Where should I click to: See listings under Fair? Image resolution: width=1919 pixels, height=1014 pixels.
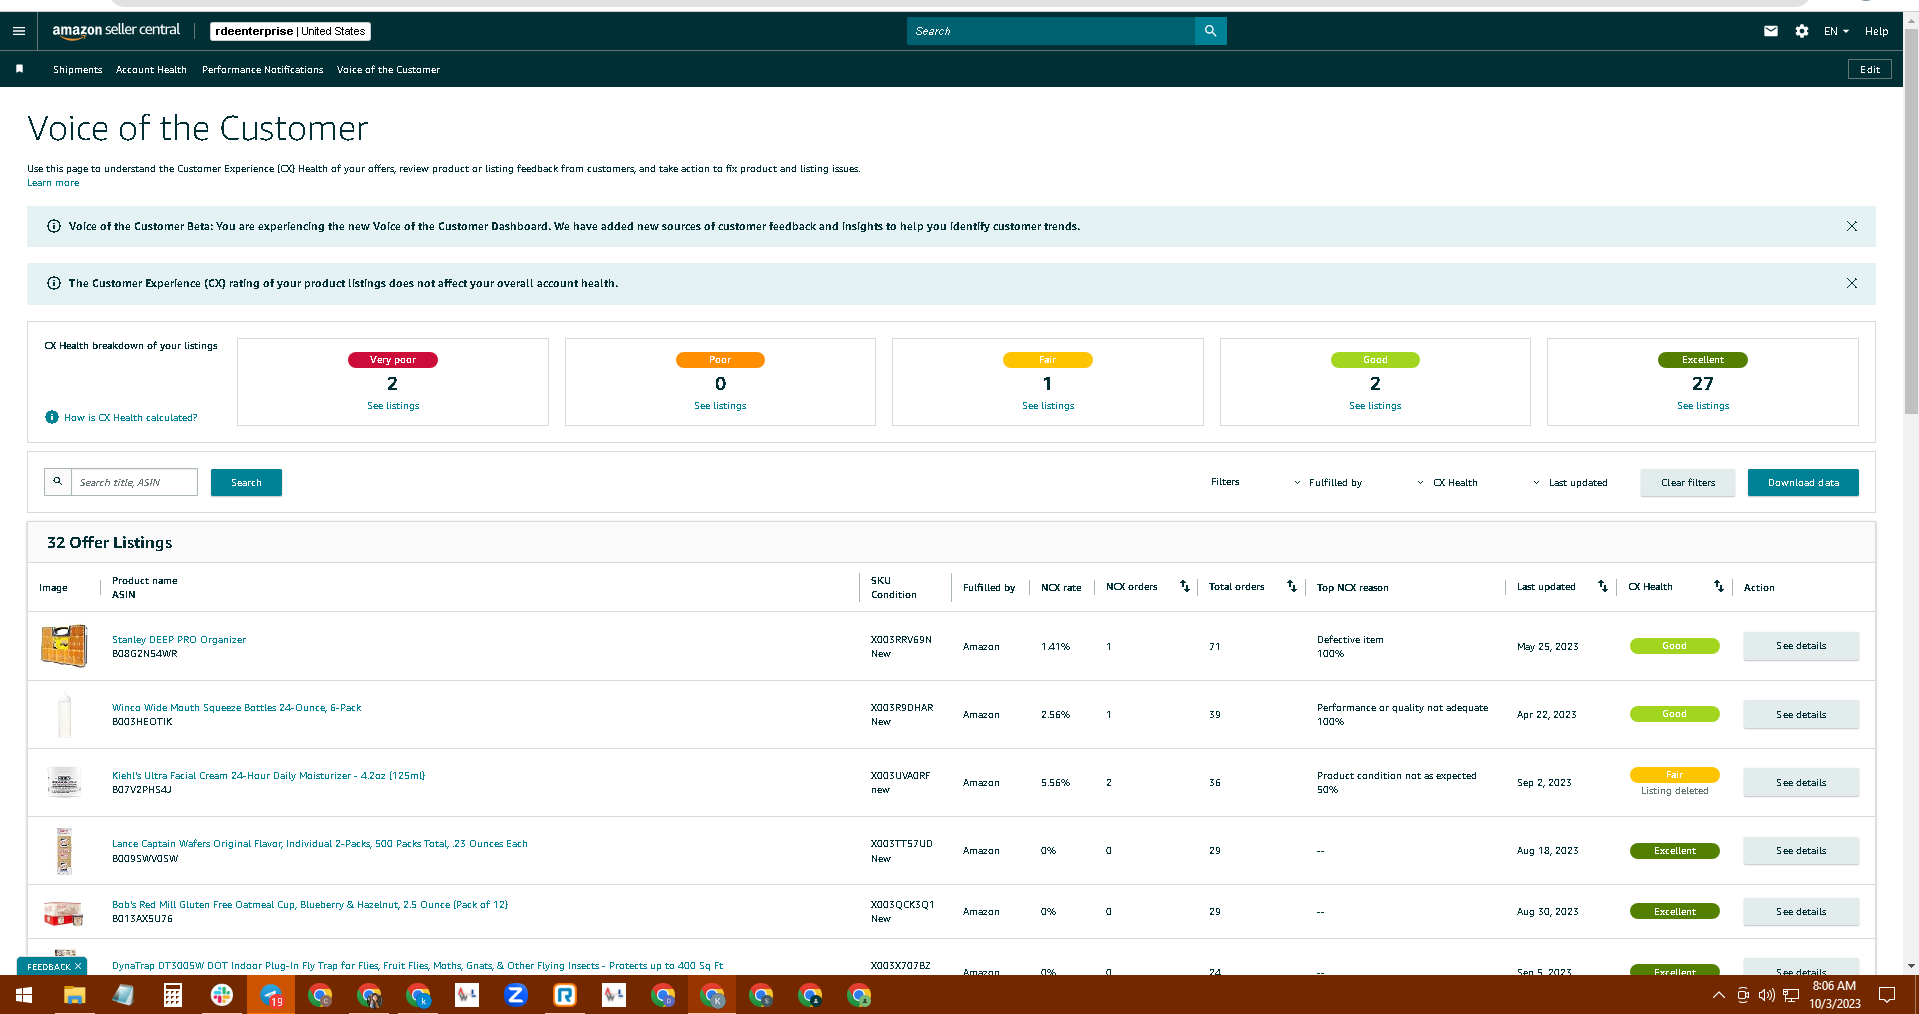[x=1048, y=406]
